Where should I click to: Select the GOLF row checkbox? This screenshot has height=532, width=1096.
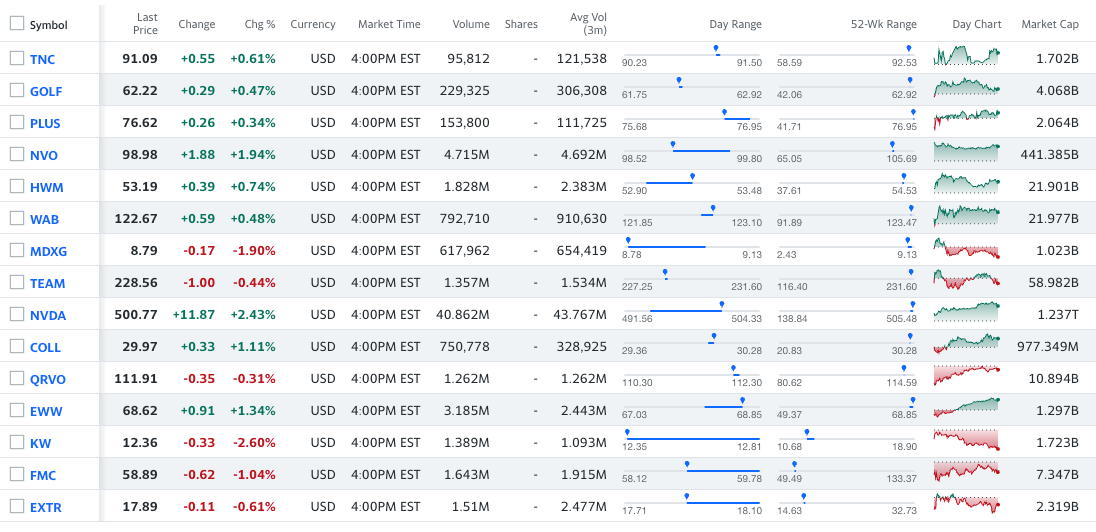(x=17, y=90)
